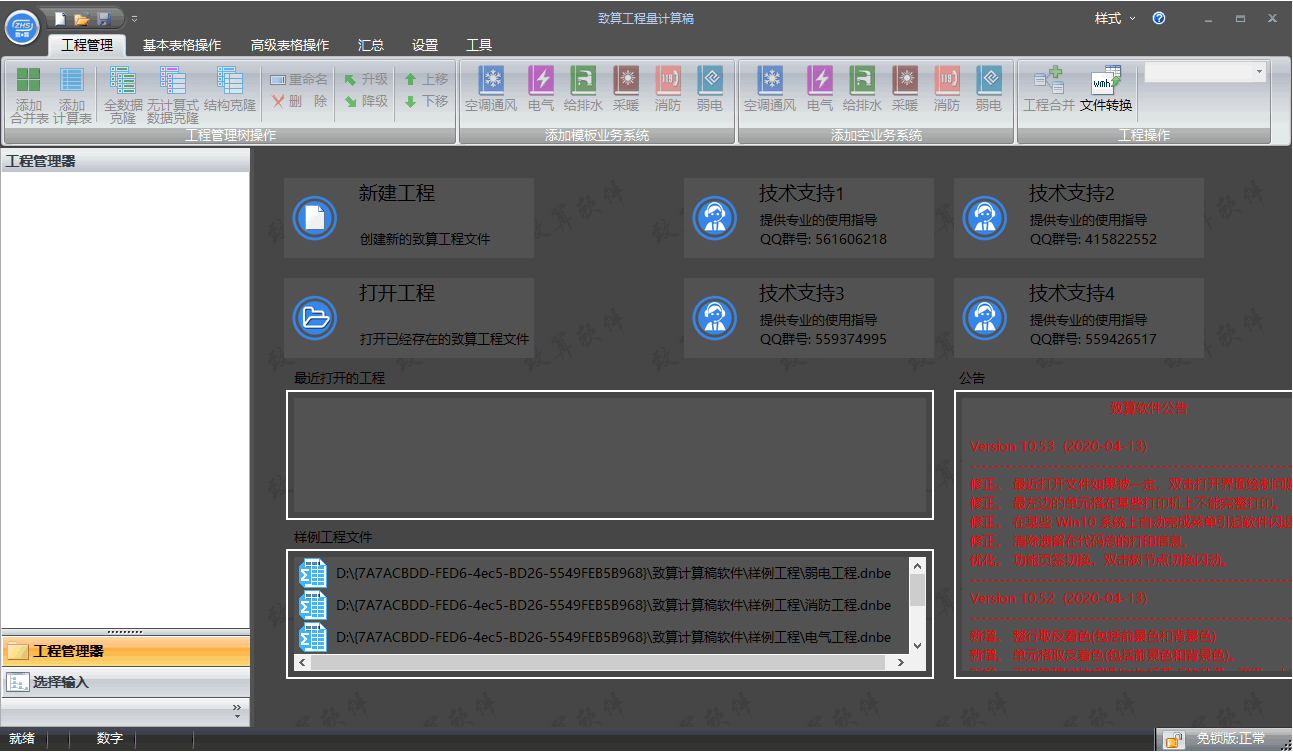Click sample list horizontal scrollbar right arrow
The width and height of the screenshot is (1293, 752).
point(900,662)
